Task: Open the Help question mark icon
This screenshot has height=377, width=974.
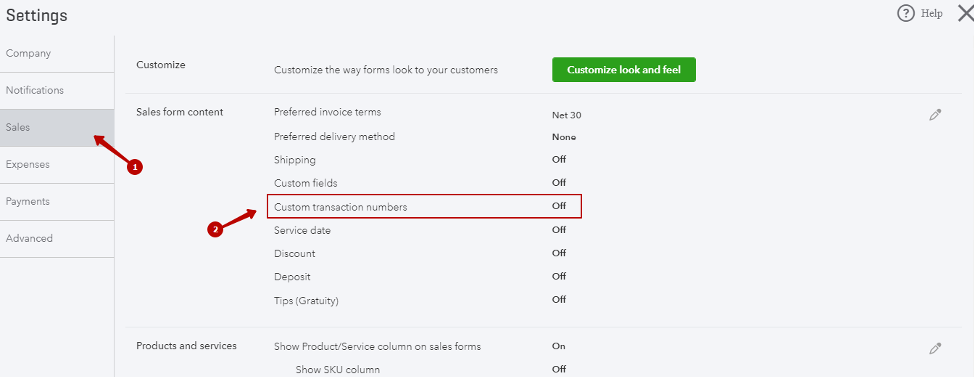Action: (906, 14)
